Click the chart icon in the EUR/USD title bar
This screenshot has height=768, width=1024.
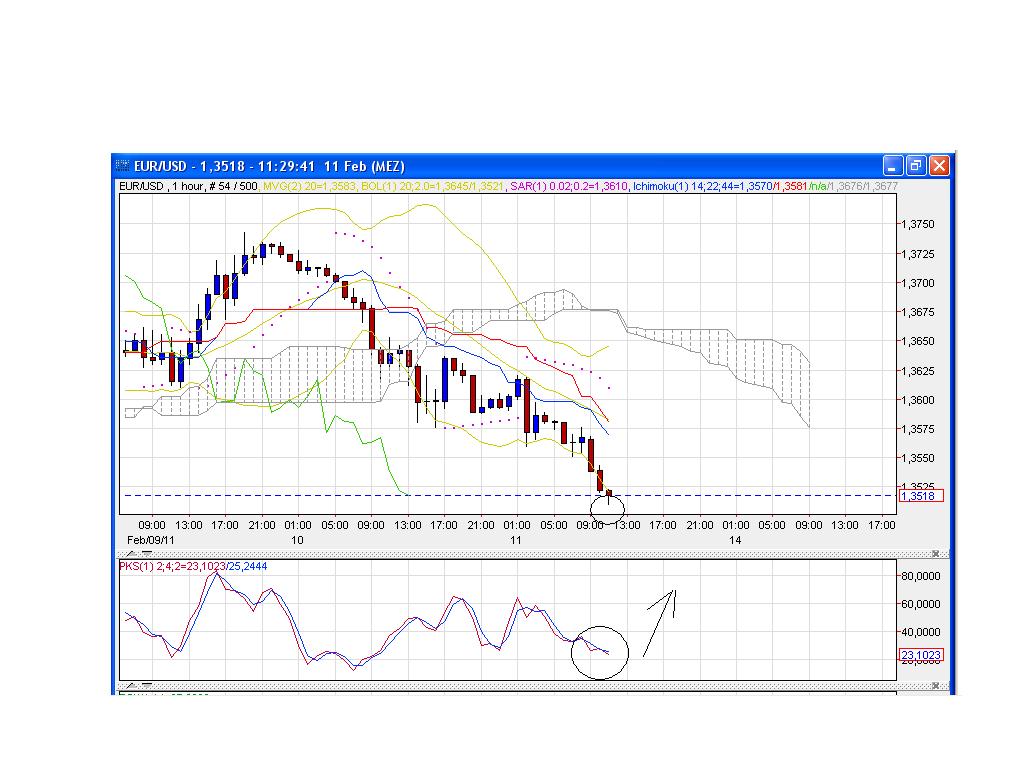(121, 166)
